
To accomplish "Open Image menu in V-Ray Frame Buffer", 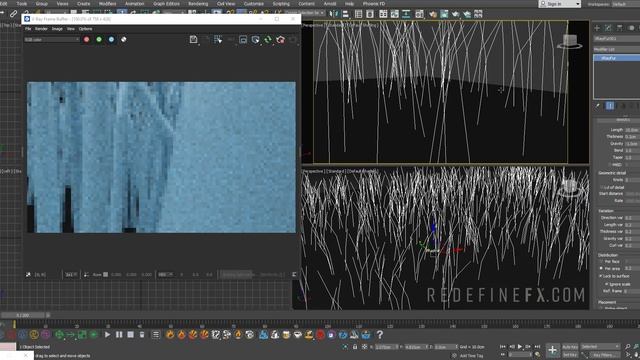I will point(57,29).
